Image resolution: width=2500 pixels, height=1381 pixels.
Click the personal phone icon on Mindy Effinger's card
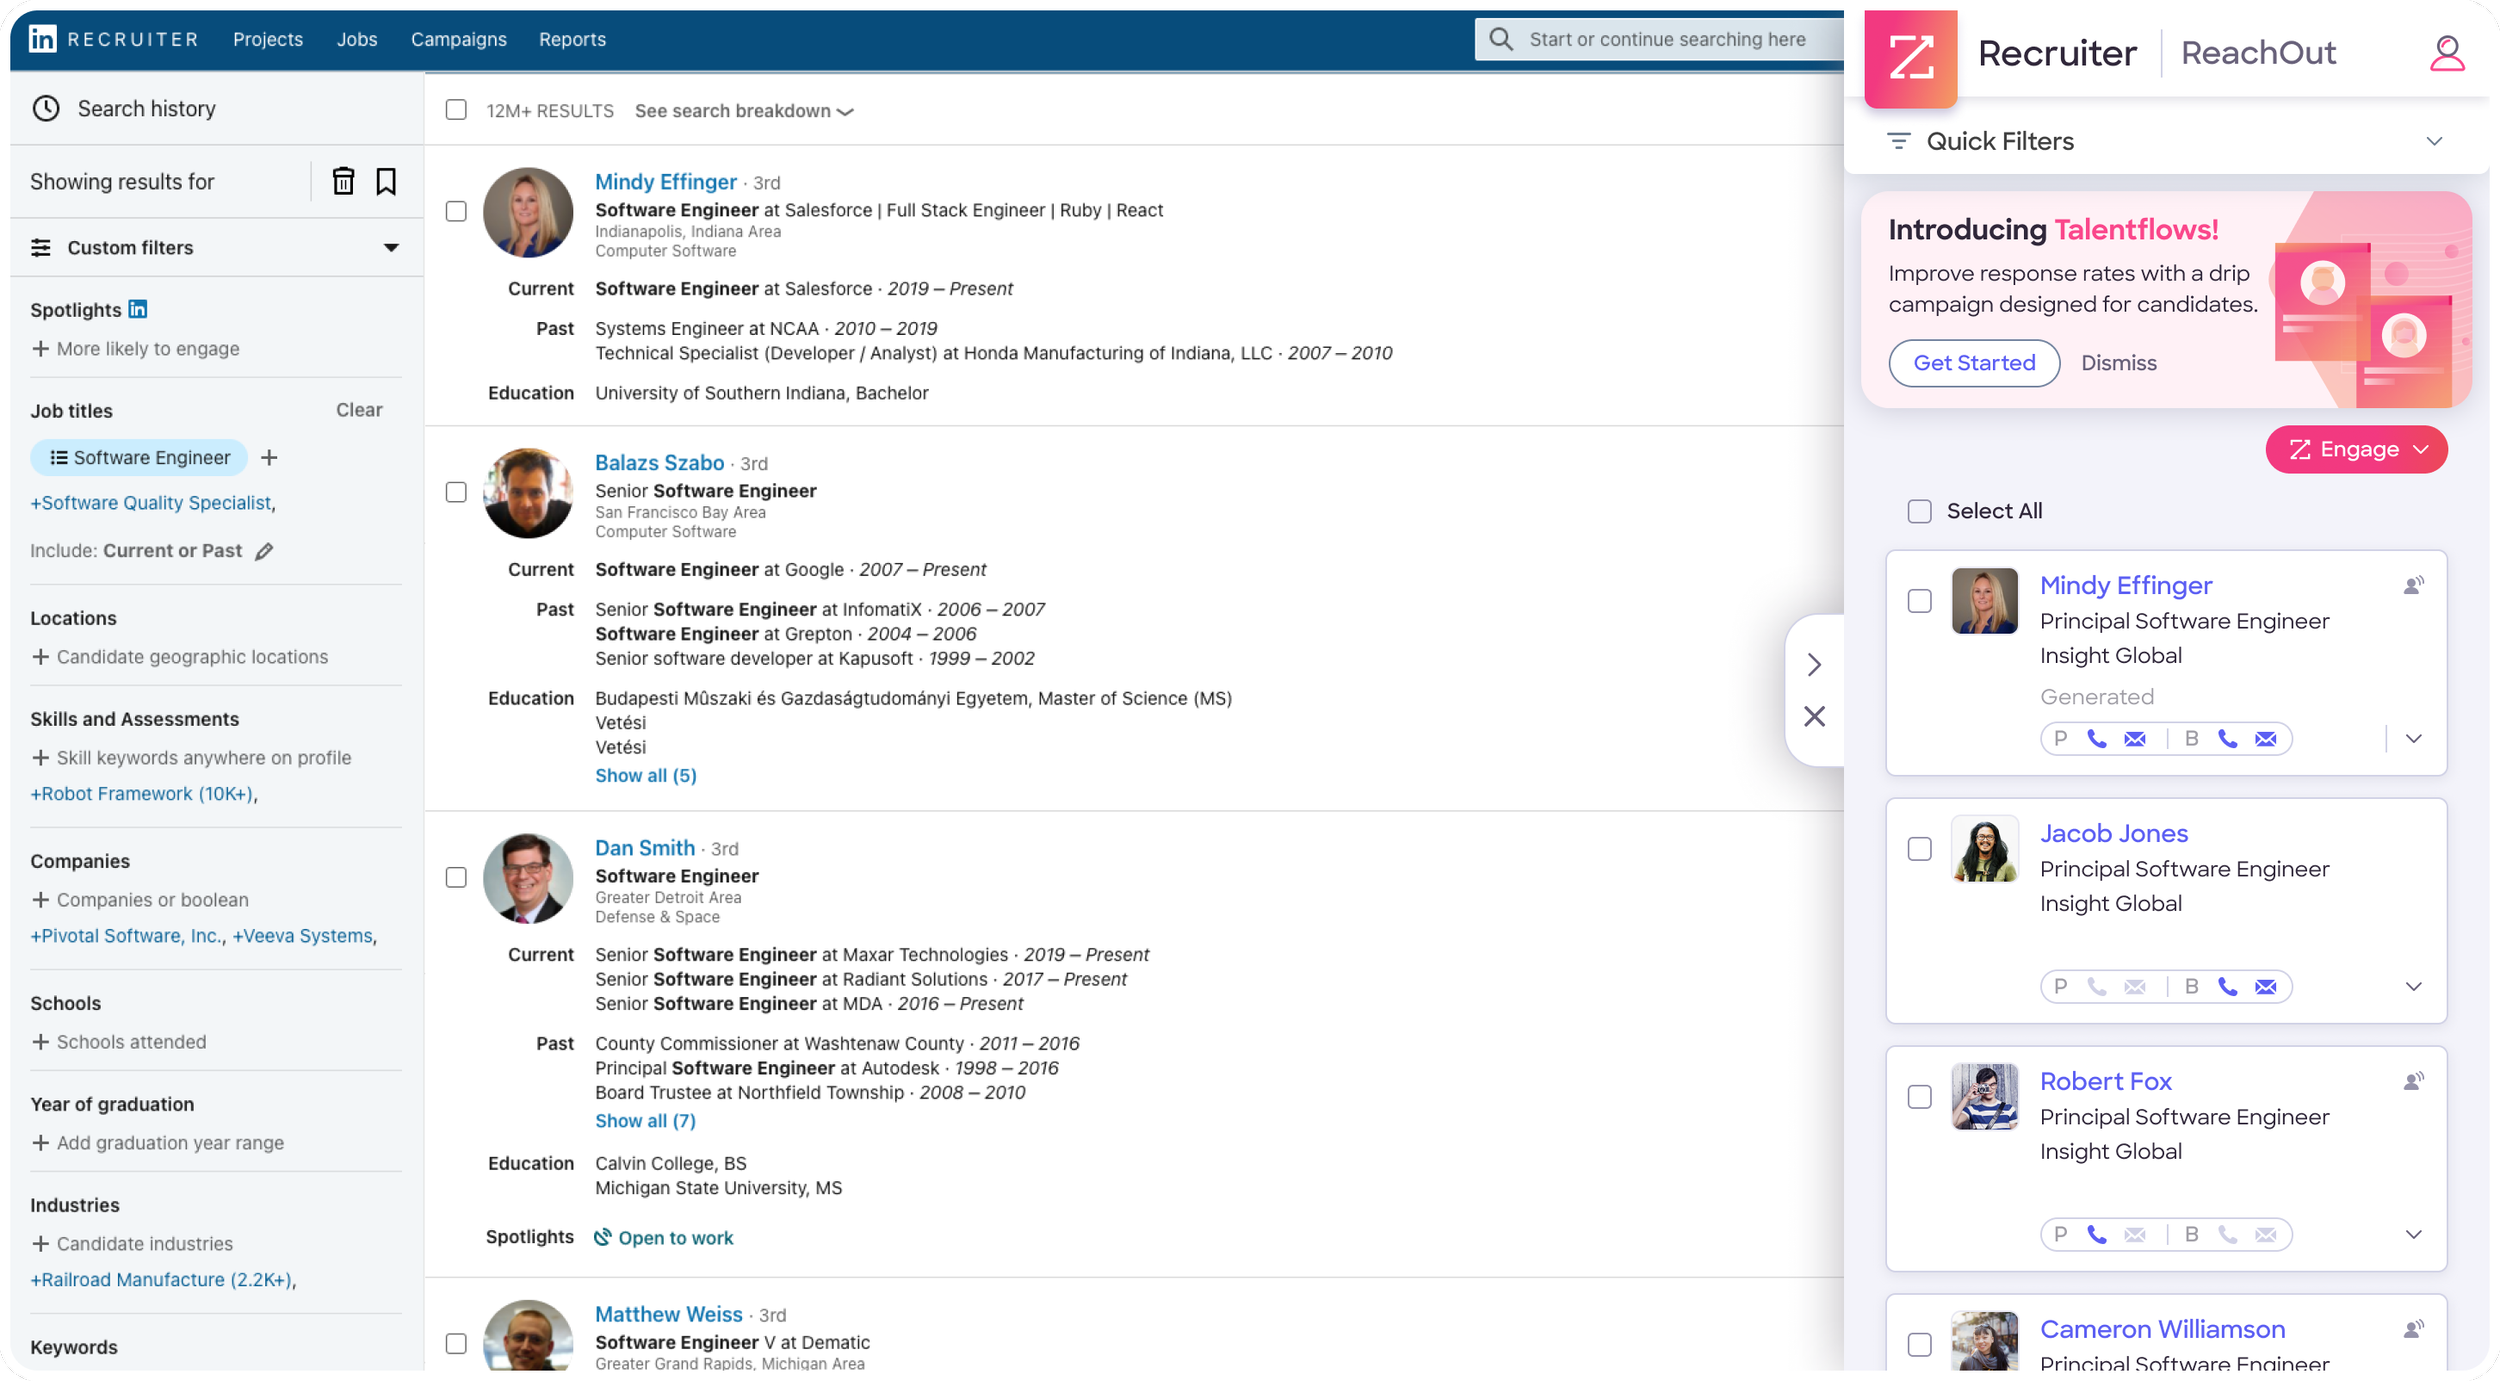(2096, 739)
